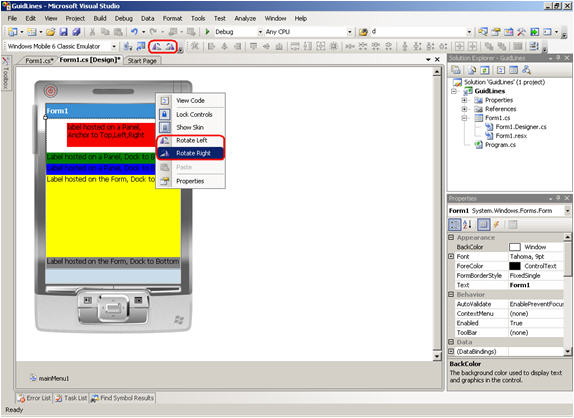The image size is (574, 418).
Task: Open the Toolbox side tab
Action: 6,73
